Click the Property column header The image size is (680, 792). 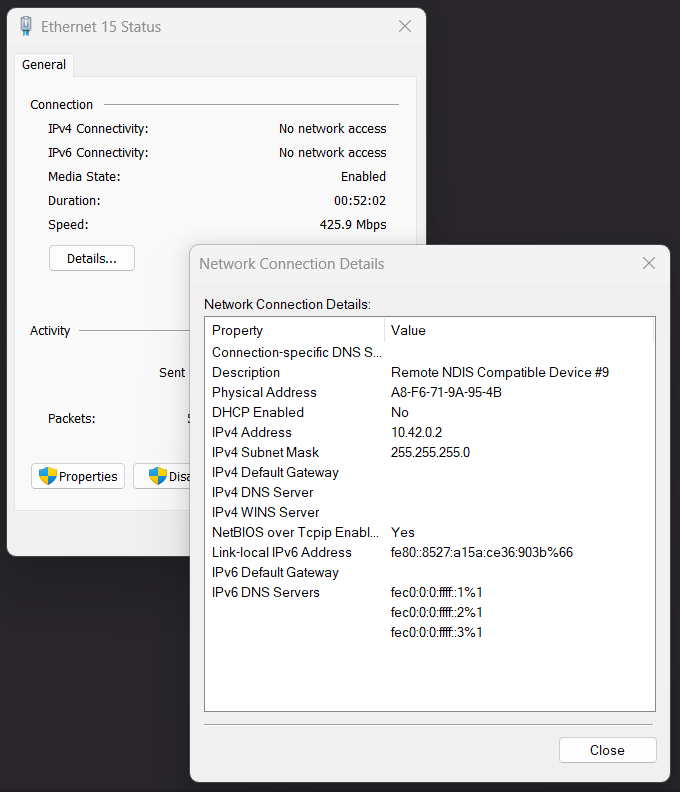coord(238,331)
